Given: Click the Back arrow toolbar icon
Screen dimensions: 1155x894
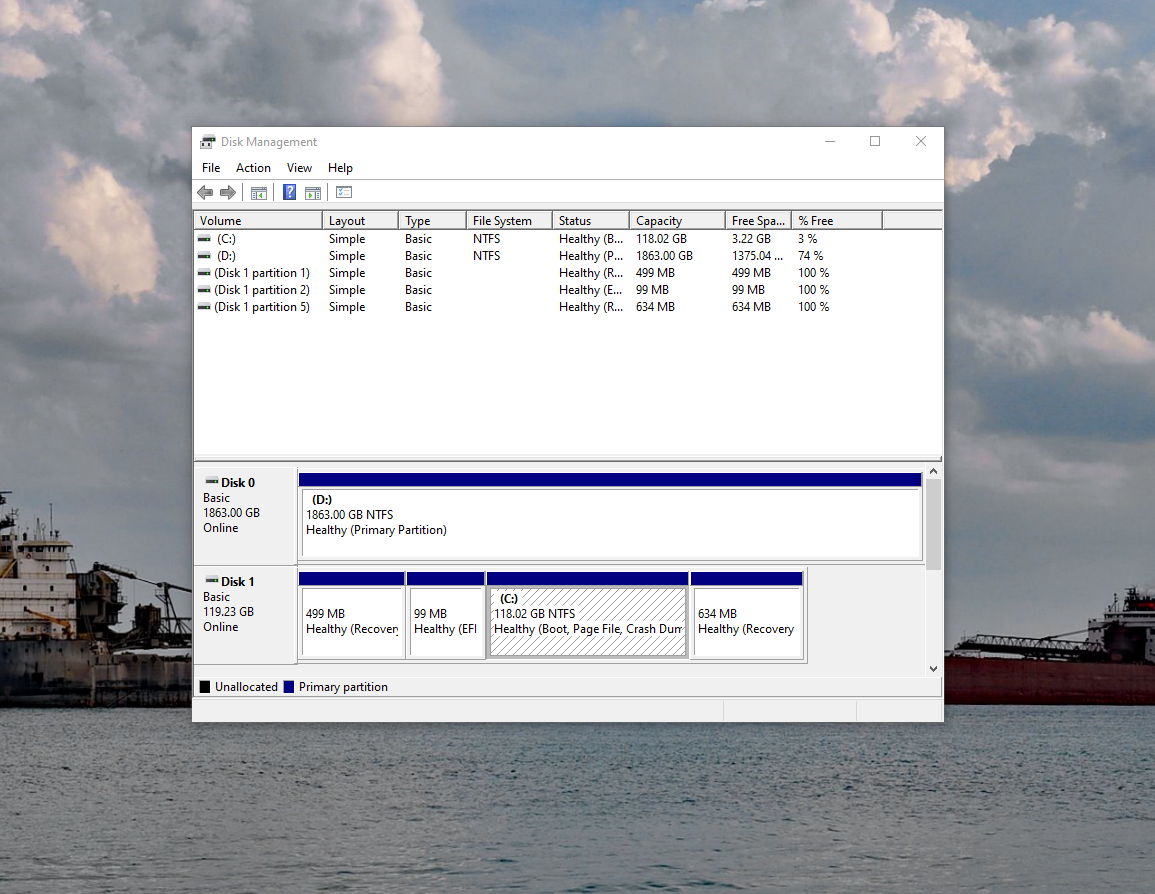Looking at the screenshot, I should (x=205, y=193).
